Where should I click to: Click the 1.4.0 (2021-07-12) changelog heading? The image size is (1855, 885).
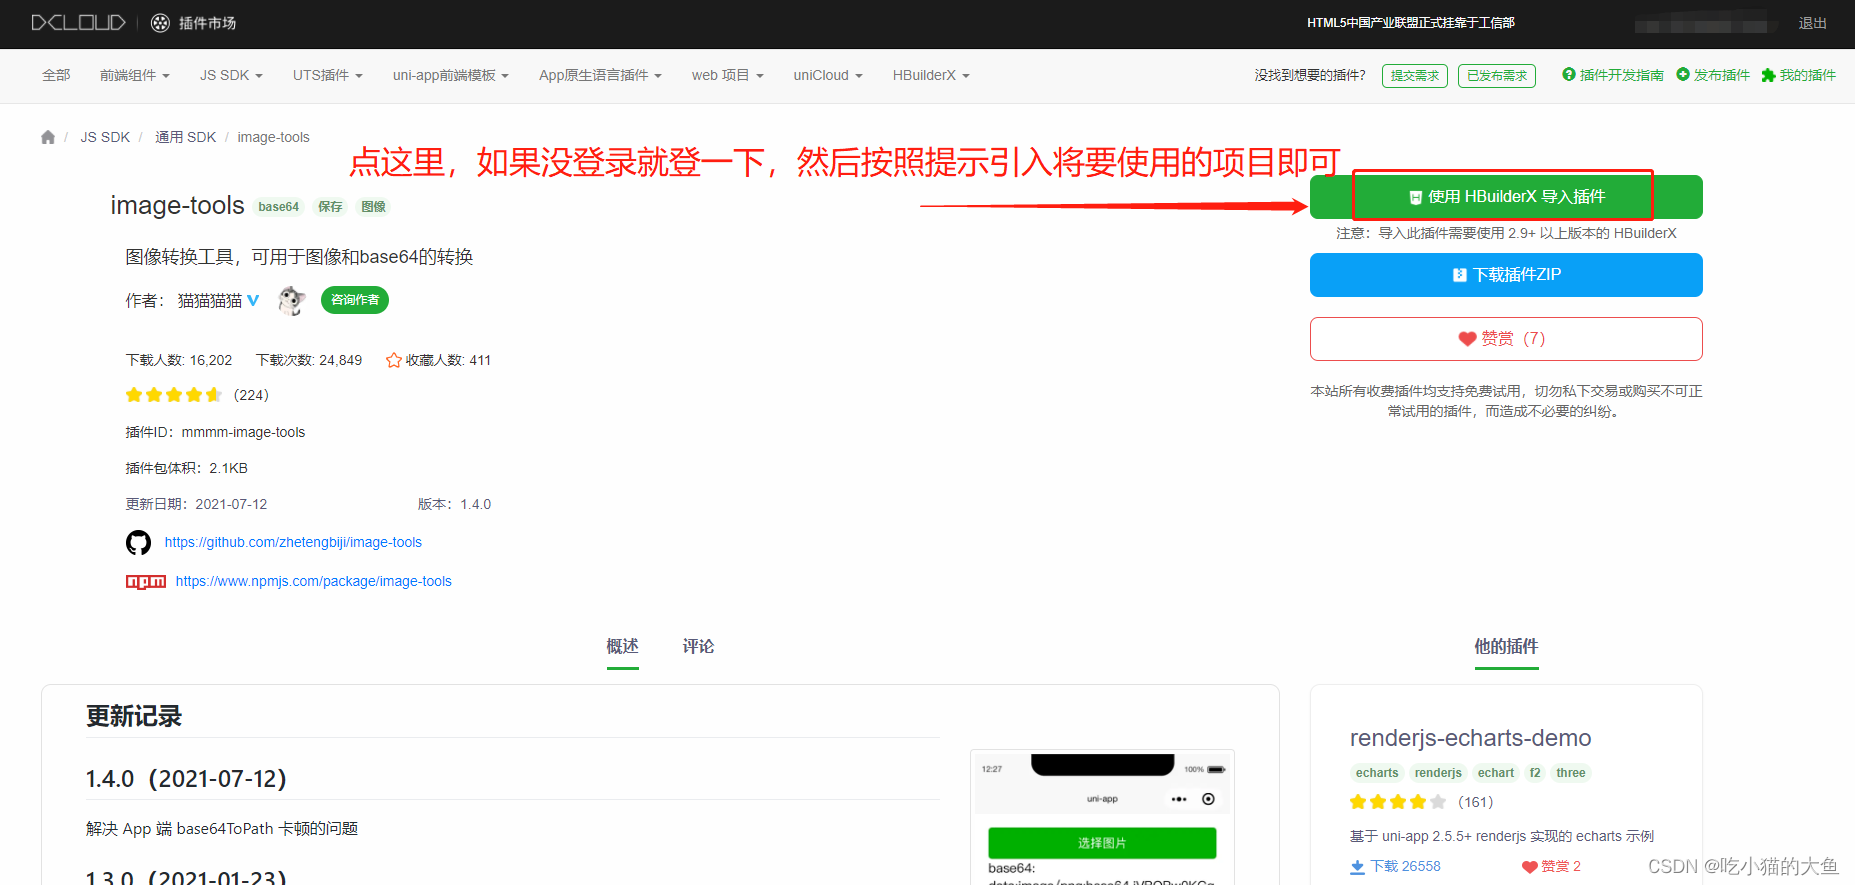(186, 779)
